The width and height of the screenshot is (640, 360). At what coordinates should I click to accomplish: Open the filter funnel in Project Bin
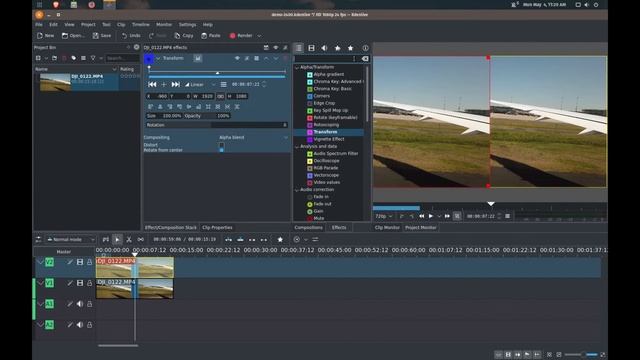tap(93, 58)
